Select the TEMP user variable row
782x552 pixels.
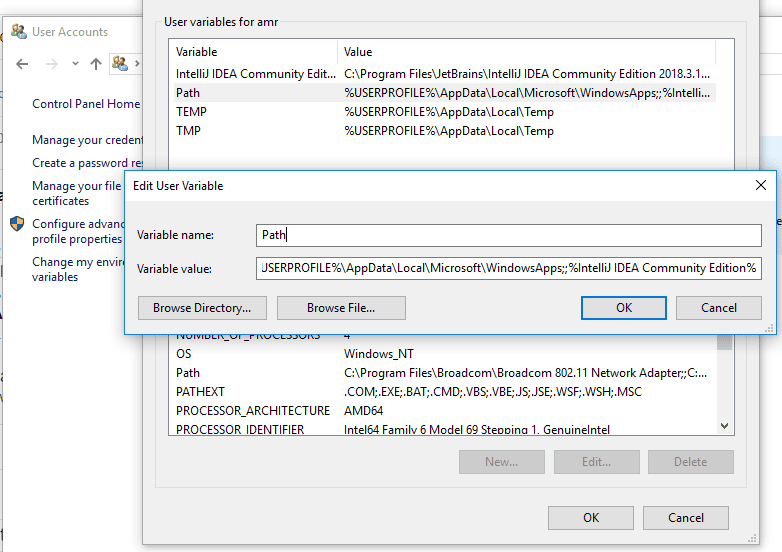[444, 112]
